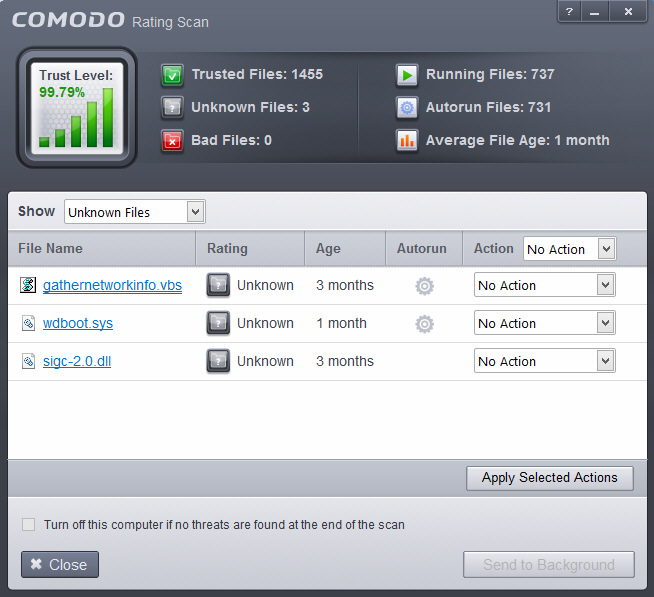The width and height of the screenshot is (654, 597).
Task: Open the Action header dropdown for all files
Action: [569, 249]
